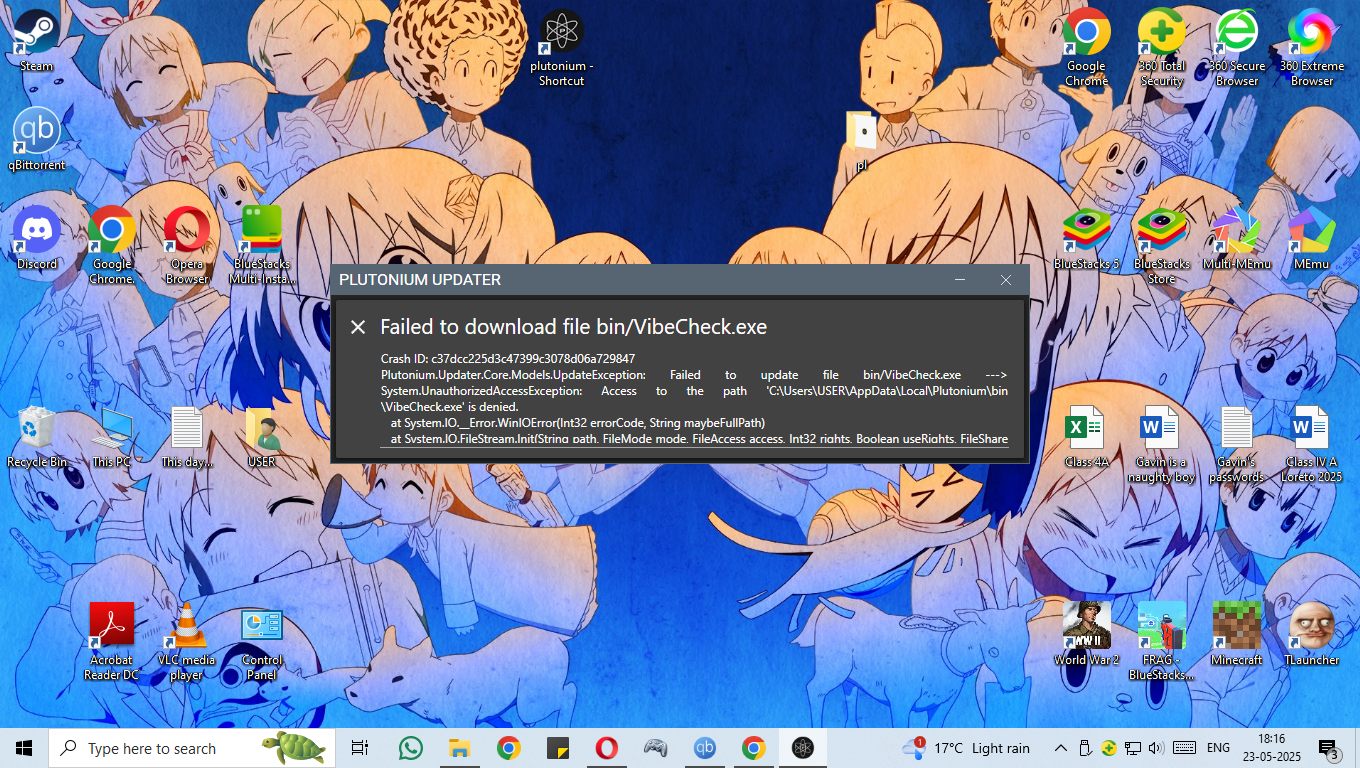Click the Plutonium Updater title bar text
Viewport: 1360px width, 768px height.
420,280
